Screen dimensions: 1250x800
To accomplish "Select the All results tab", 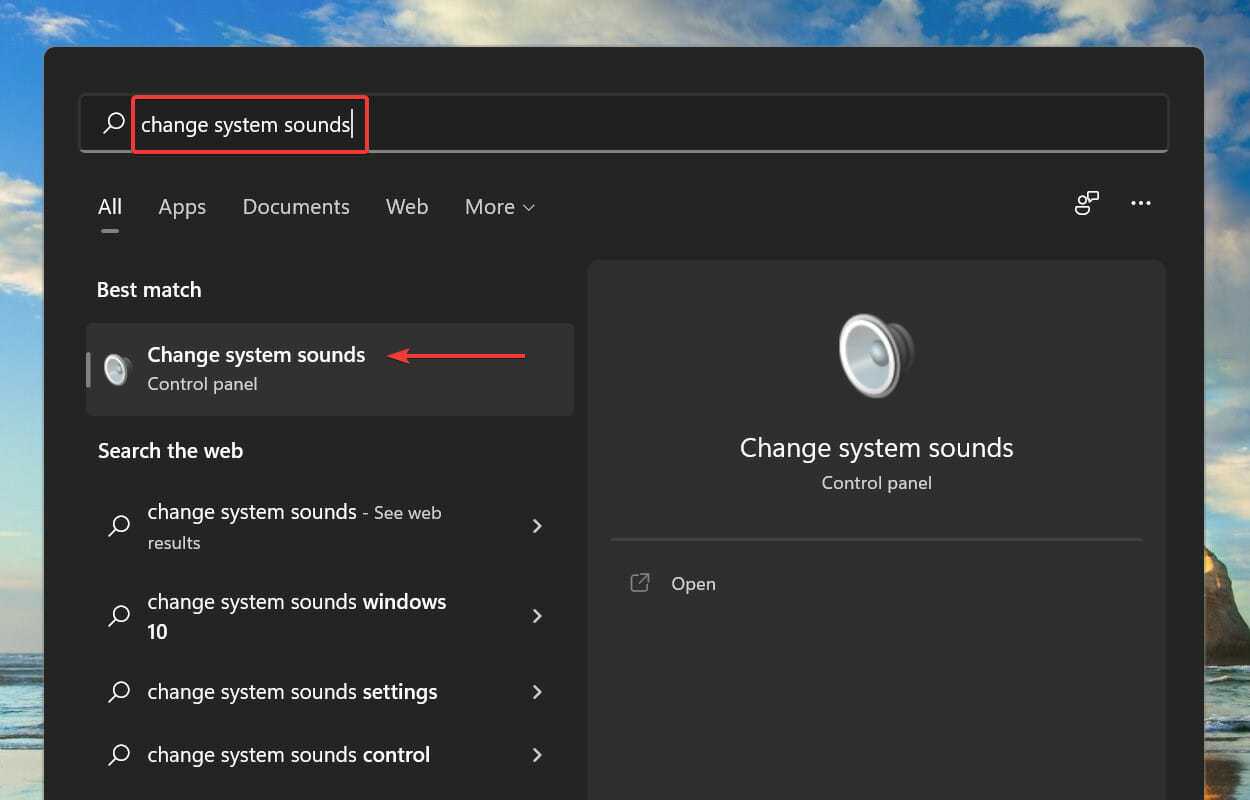I will pos(110,207).
